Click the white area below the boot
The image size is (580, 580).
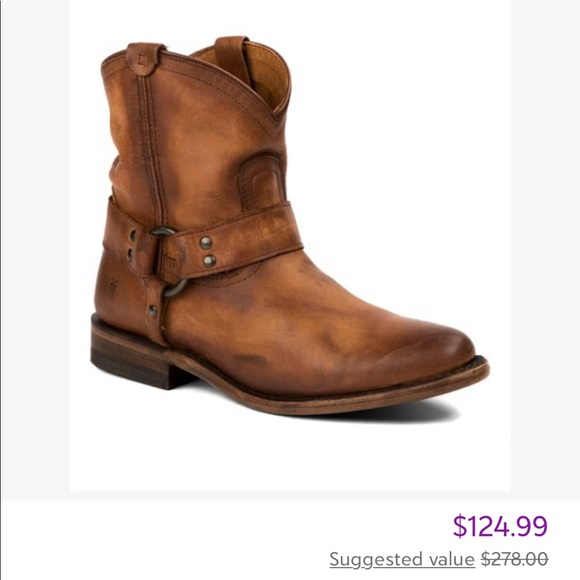point(290,455)
